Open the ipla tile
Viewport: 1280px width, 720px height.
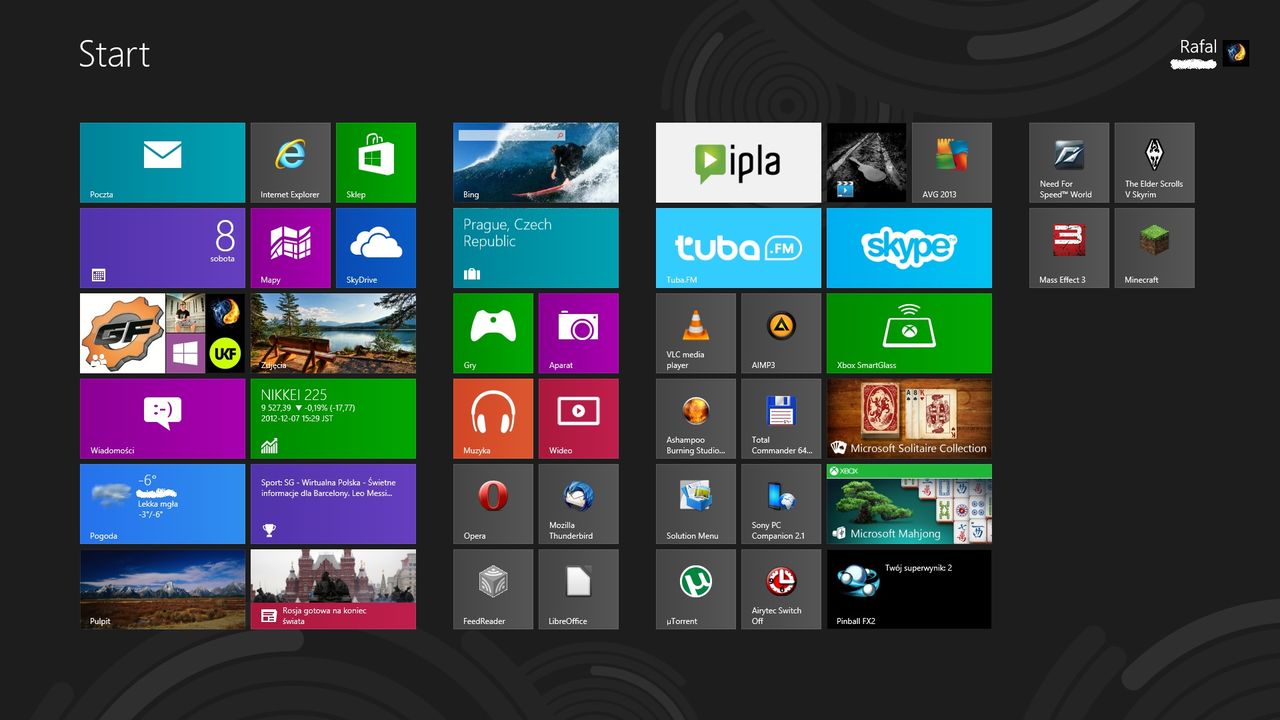pos(738,163)
